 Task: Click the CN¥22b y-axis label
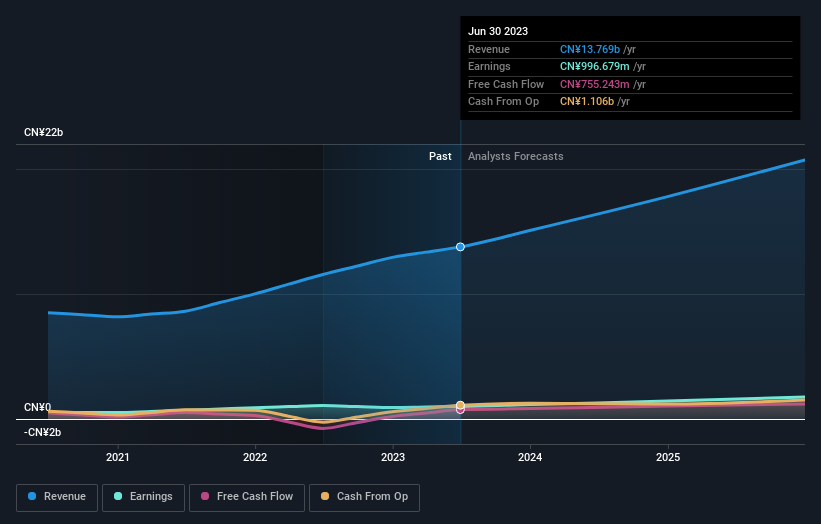pyautogui.click(x=43, y=132)
